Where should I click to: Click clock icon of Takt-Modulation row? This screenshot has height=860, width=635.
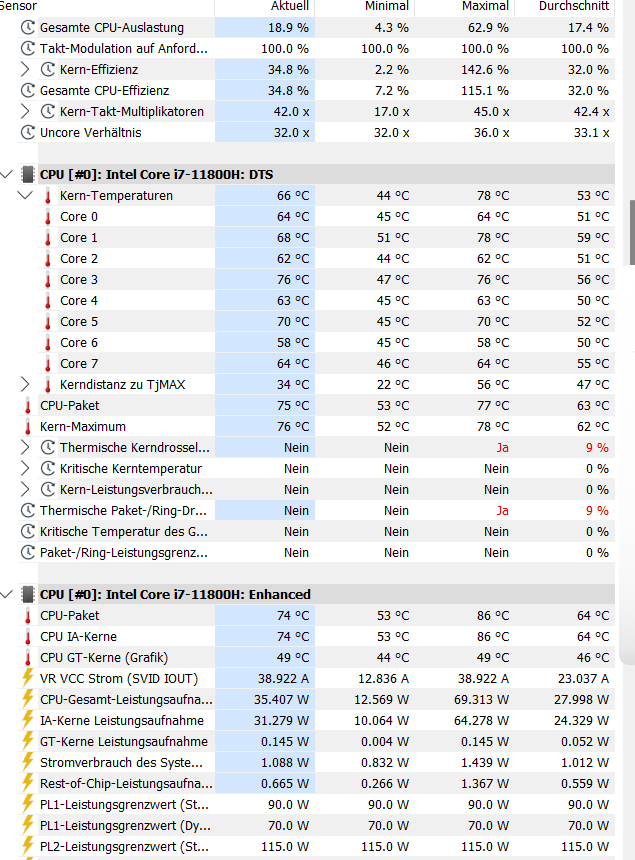(x=28, y=48)
